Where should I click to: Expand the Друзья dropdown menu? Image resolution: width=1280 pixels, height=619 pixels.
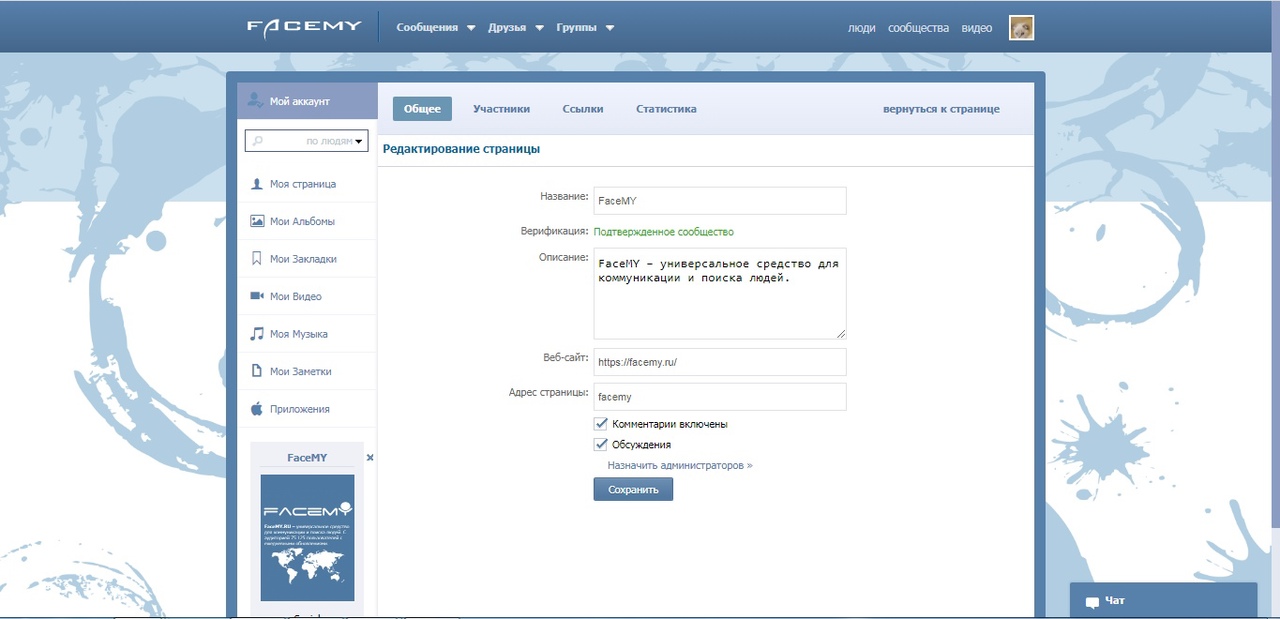click(x=516, y=28)
